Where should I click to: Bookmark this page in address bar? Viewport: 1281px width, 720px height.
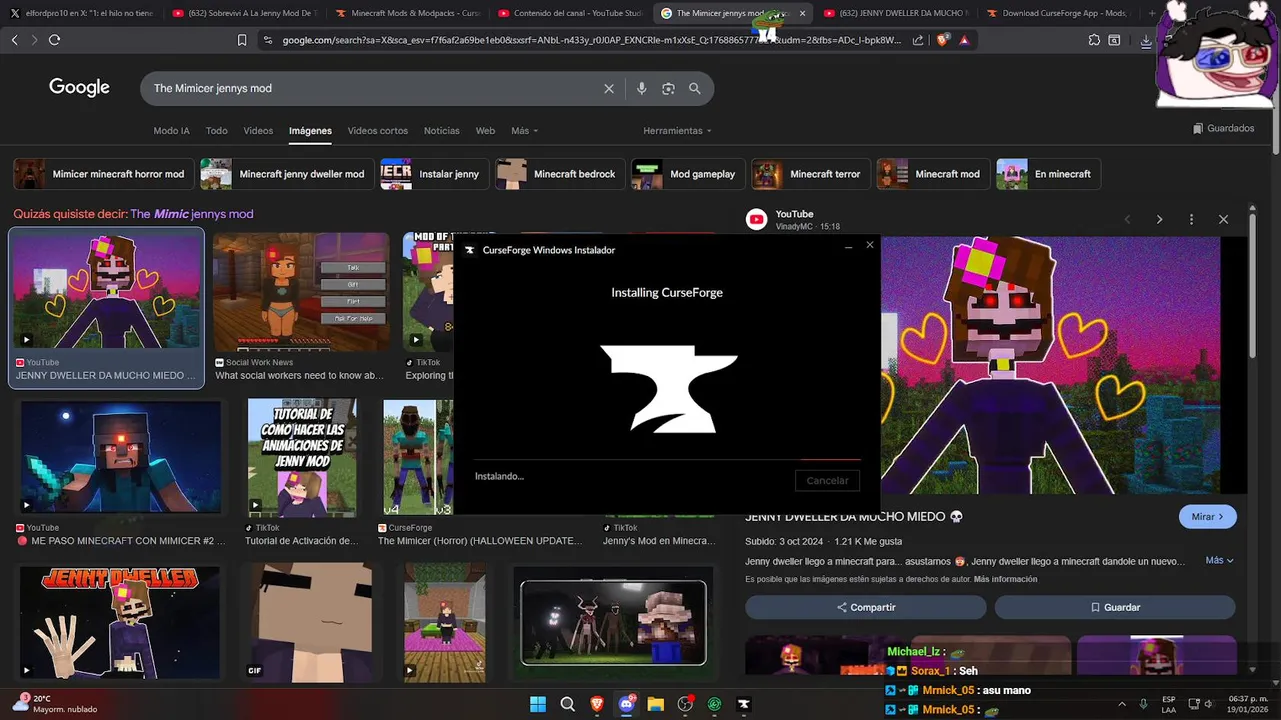242,40
